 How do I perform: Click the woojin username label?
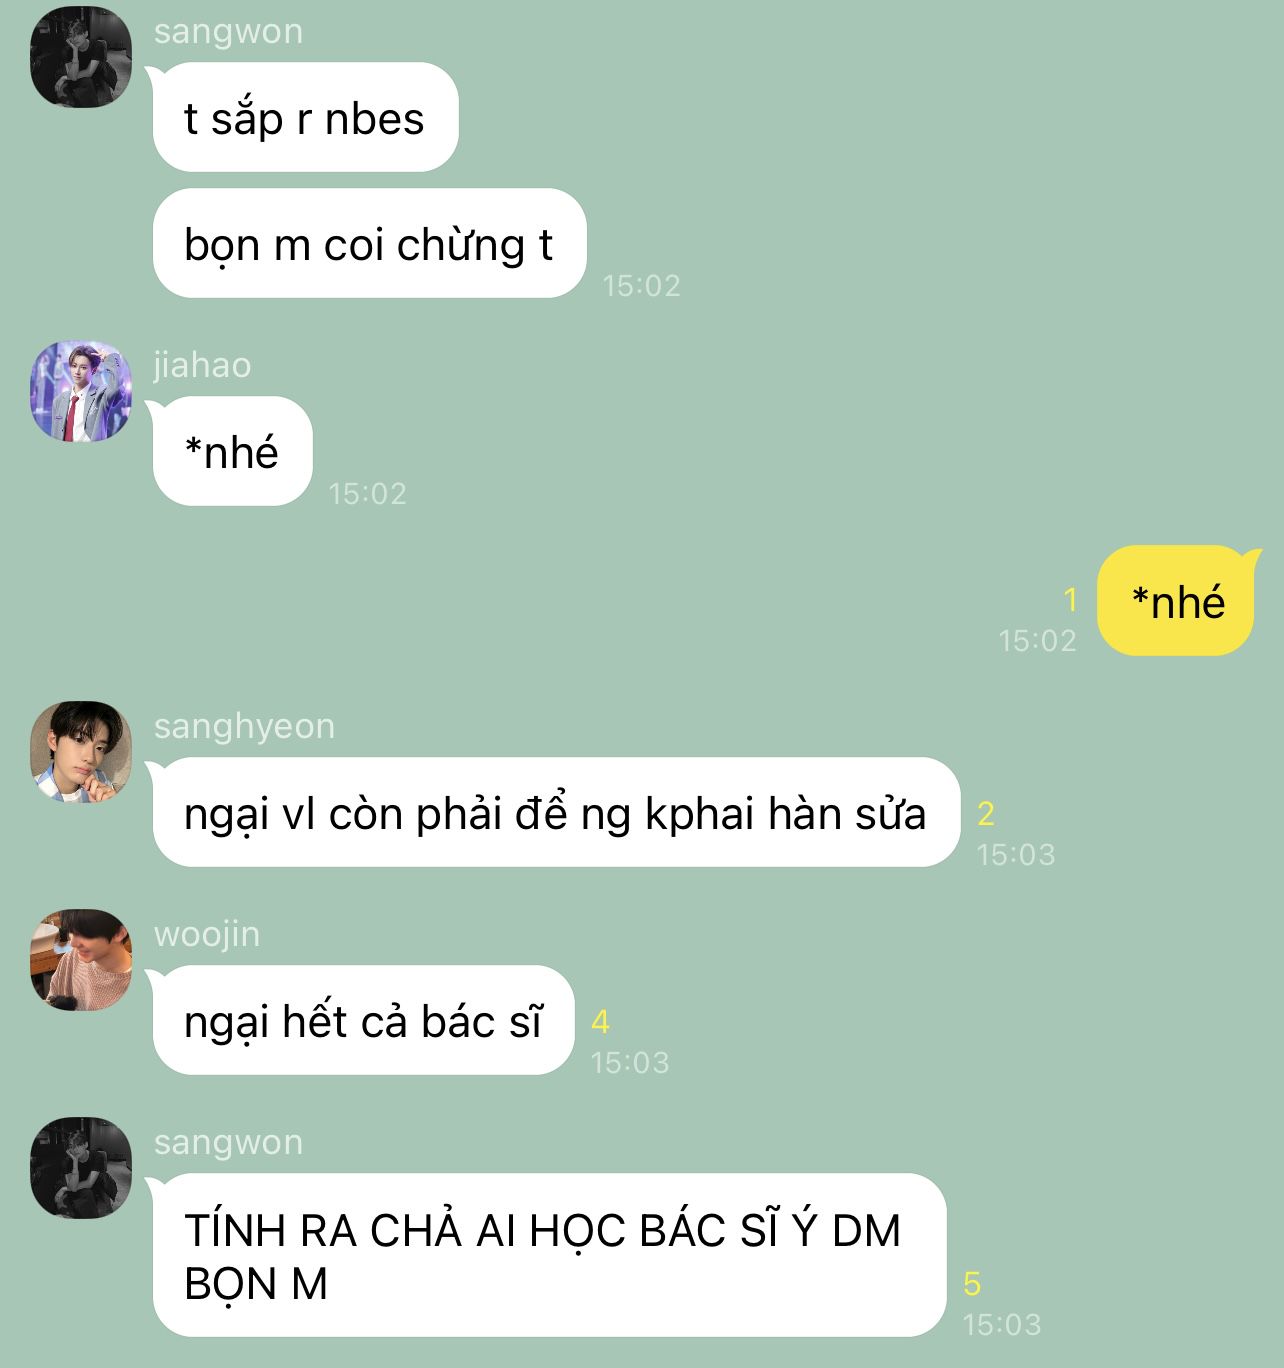(x=207, y=934)
